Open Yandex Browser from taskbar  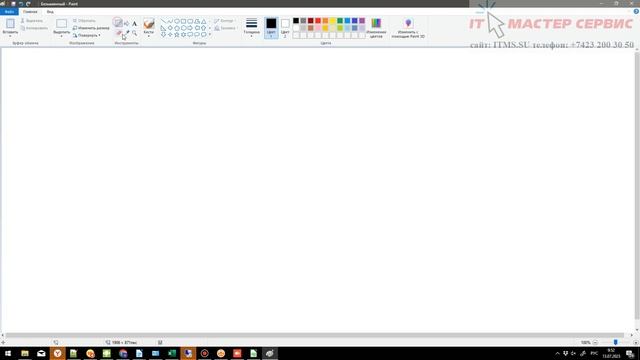tap(58, 353)
